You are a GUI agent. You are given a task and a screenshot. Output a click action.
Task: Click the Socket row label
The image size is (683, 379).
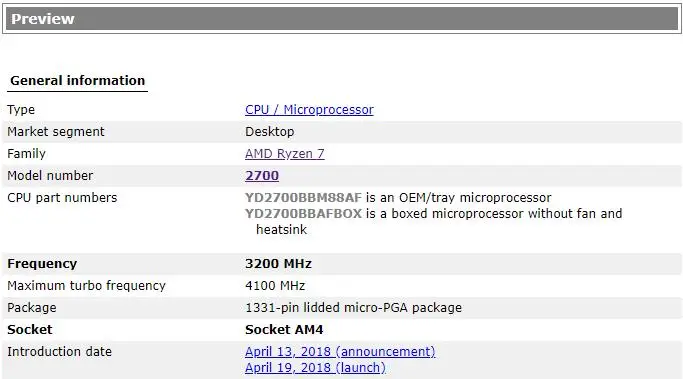(x=30, y=330)
